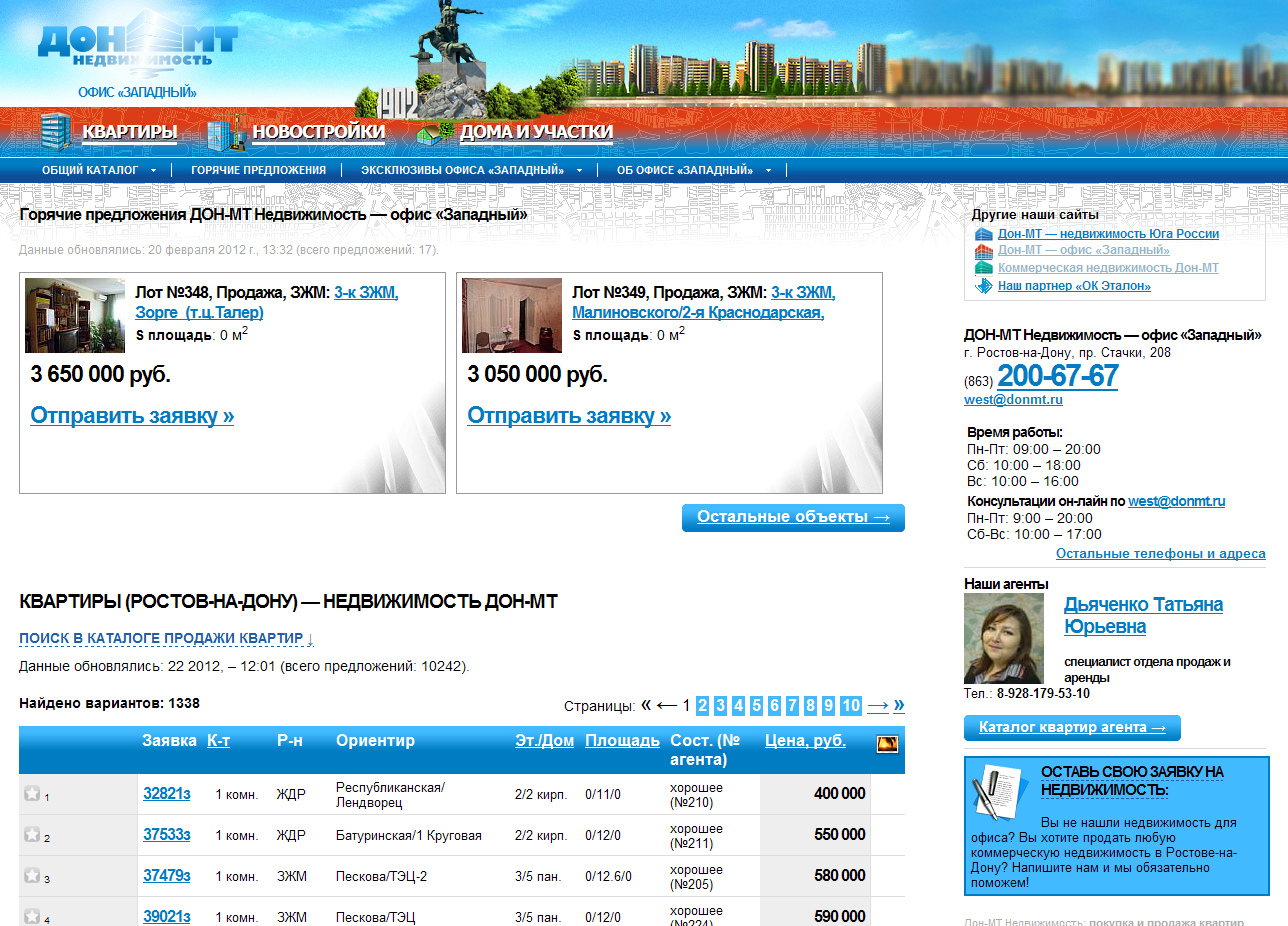This screenshot has height=926, width=1288.
Task: Click west@donmt.ru under phone number
Action: click(1013, 400)
